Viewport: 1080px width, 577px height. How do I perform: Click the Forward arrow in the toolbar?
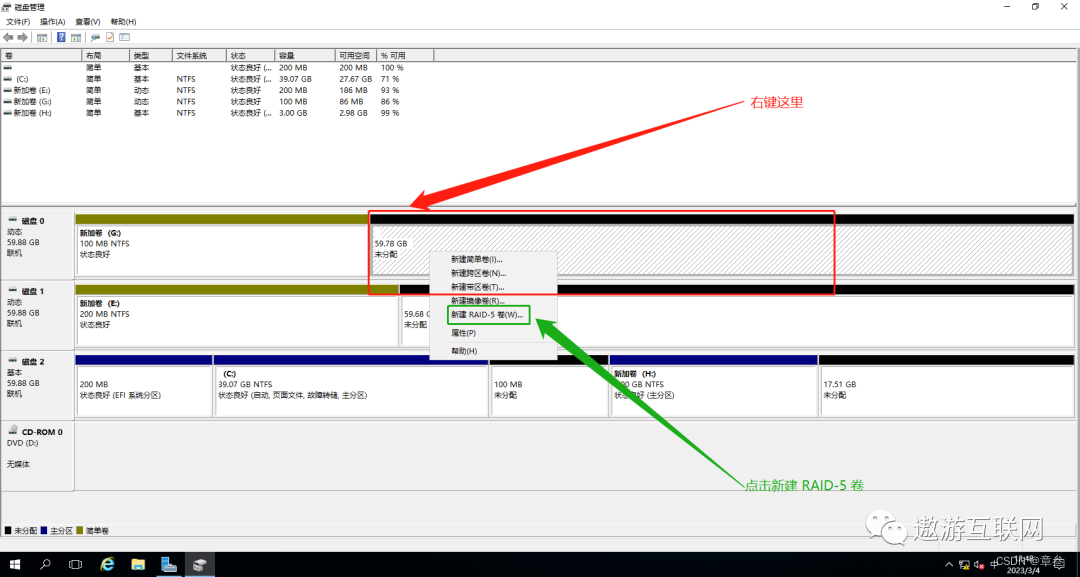[x=23, y=37]
